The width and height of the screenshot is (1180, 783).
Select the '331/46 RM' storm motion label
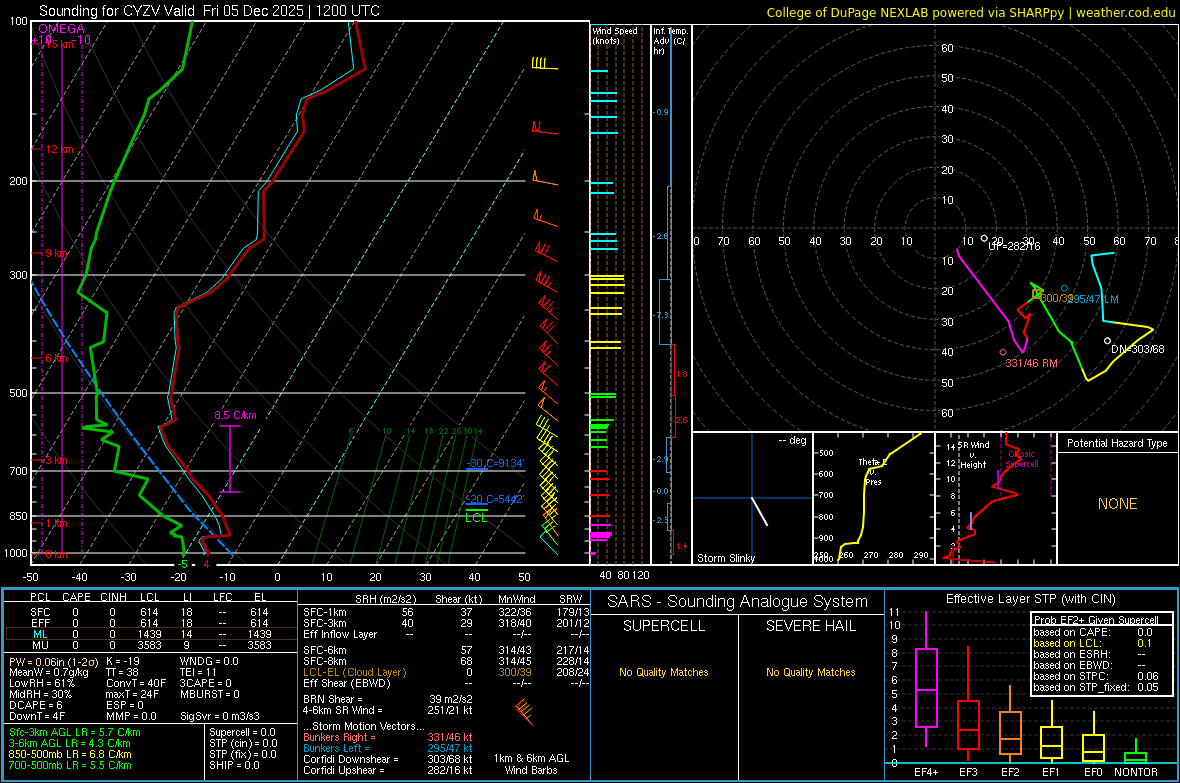coord(1032,363)
